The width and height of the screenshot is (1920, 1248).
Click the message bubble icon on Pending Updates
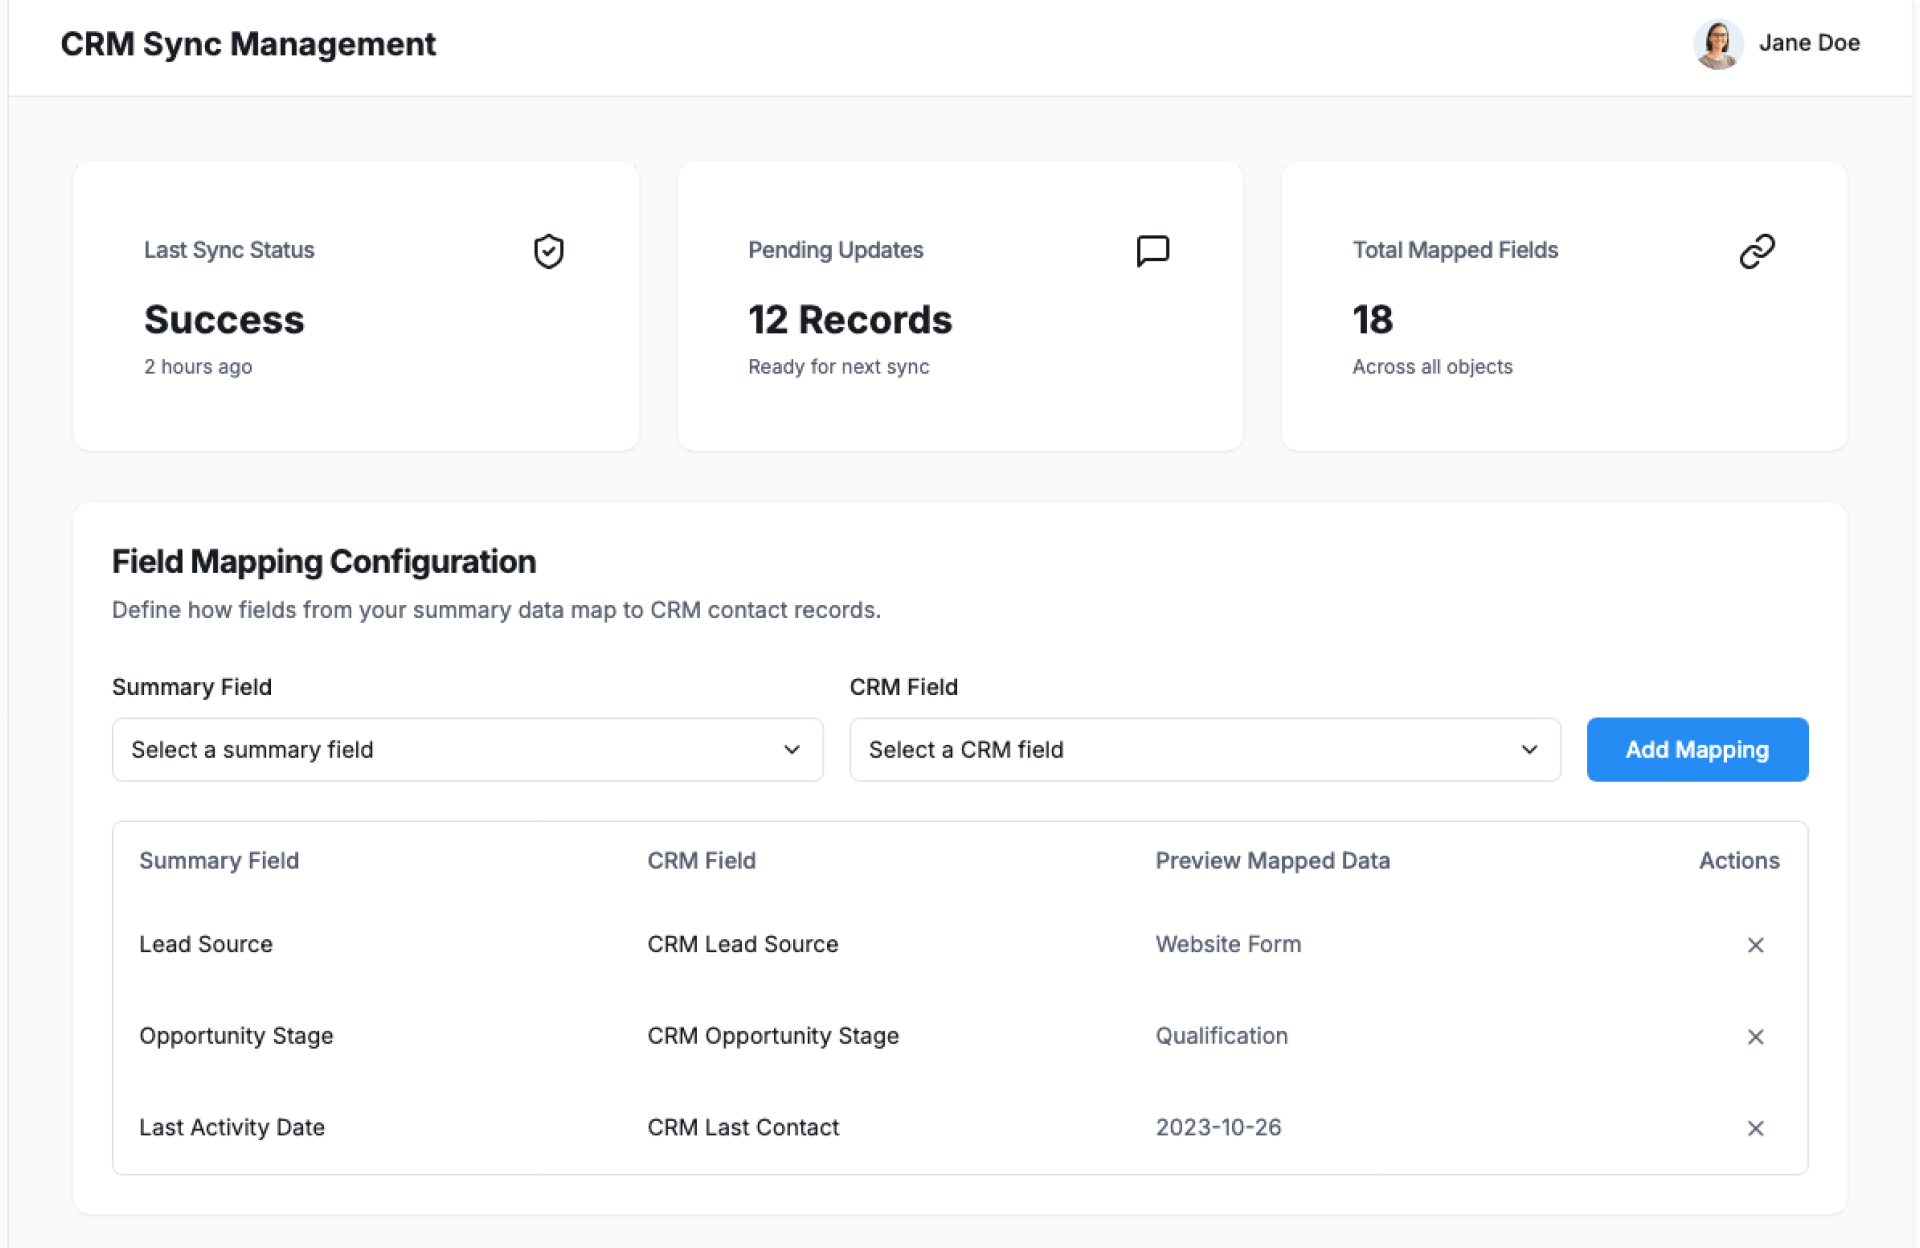pos(1152,251)
